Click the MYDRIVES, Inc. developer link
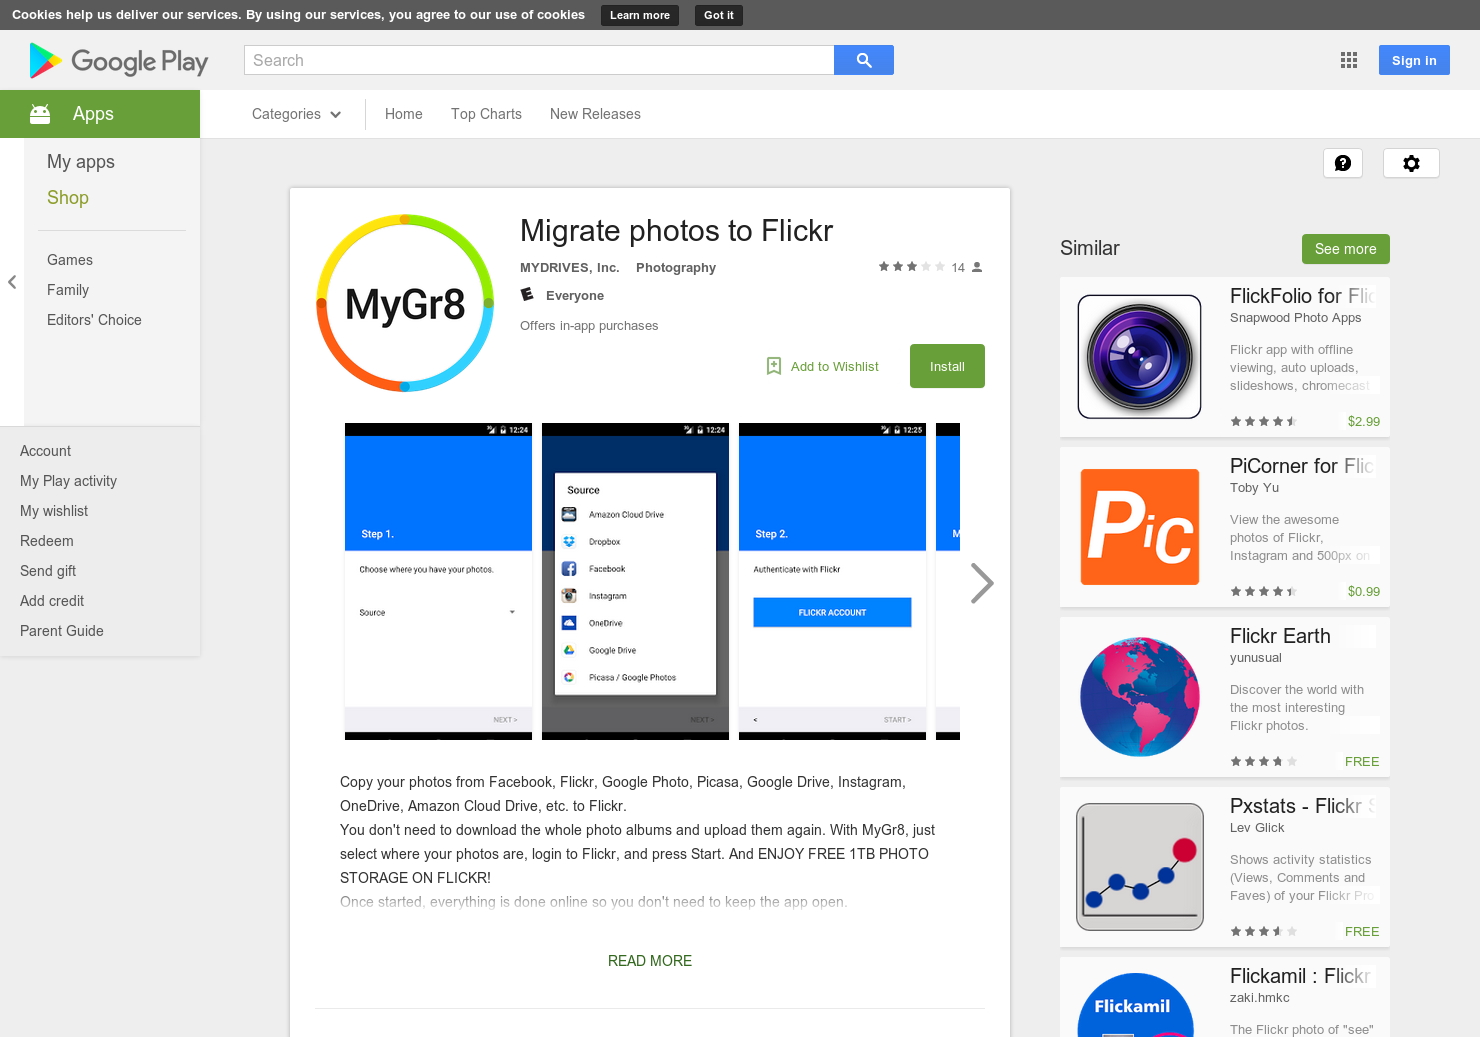This screenshot has height=1037, width=1480. click(x=570, y=267)
